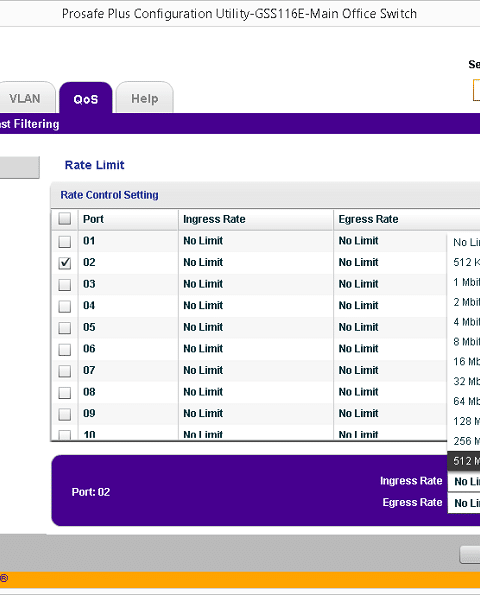Open the Help tab
480x595 pixels.
[x=145, y=98]
